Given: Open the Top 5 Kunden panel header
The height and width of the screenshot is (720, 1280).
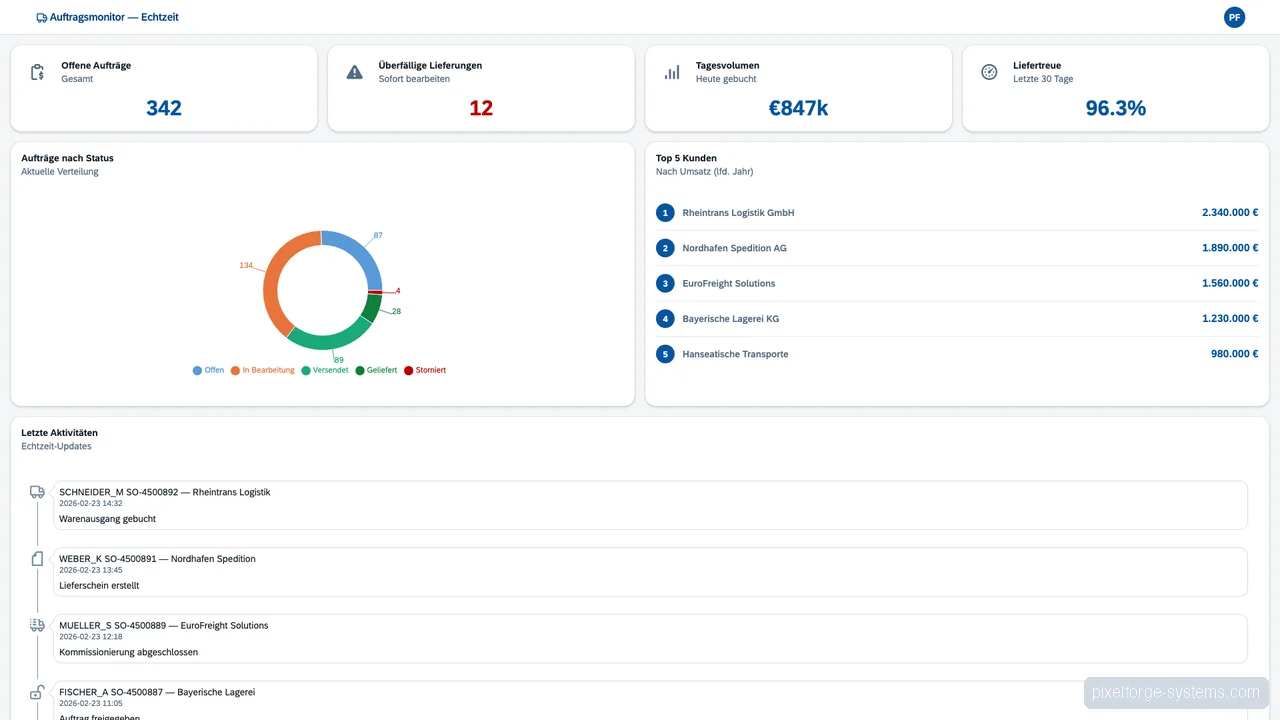Looking at the screenshot, I should point(686,158).
